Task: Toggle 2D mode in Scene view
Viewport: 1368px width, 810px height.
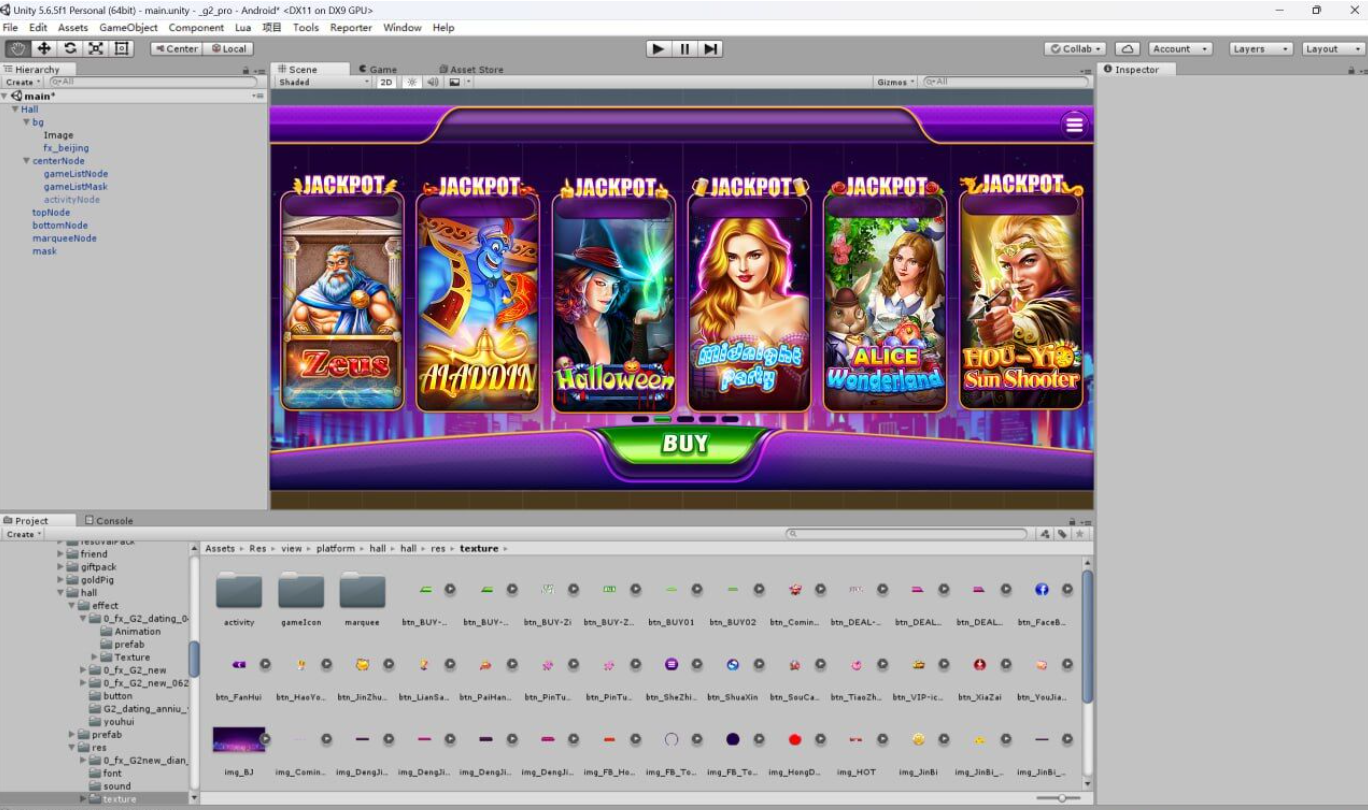Action: coord(386,82)
